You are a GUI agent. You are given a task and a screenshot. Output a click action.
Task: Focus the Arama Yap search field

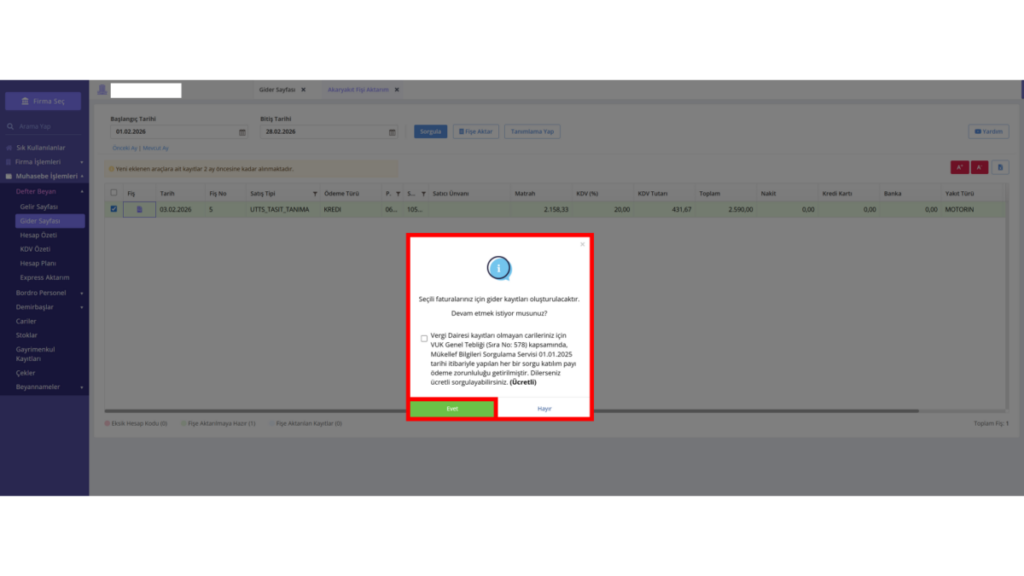[x=43, y=126]
